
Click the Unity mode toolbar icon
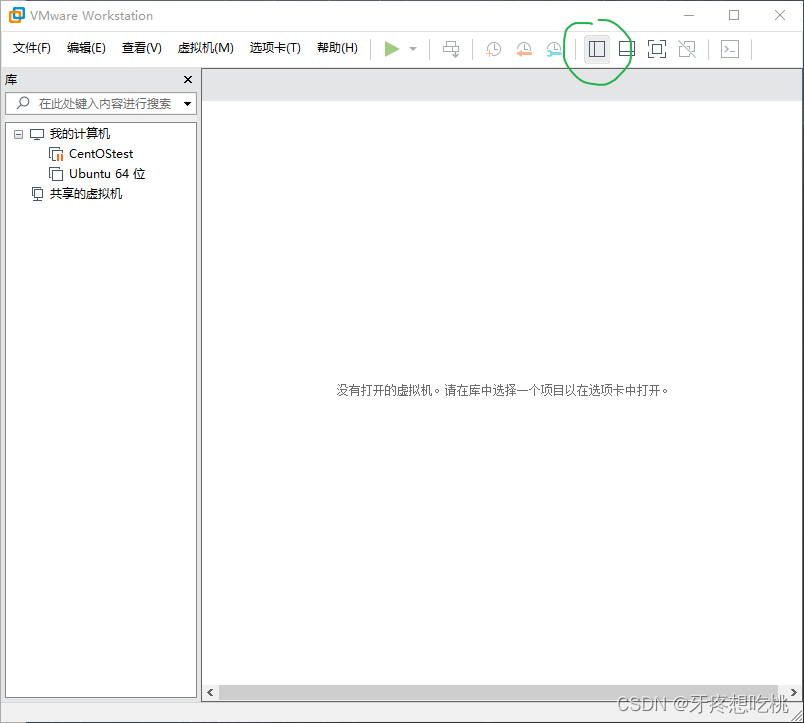[x=687, y=49]
